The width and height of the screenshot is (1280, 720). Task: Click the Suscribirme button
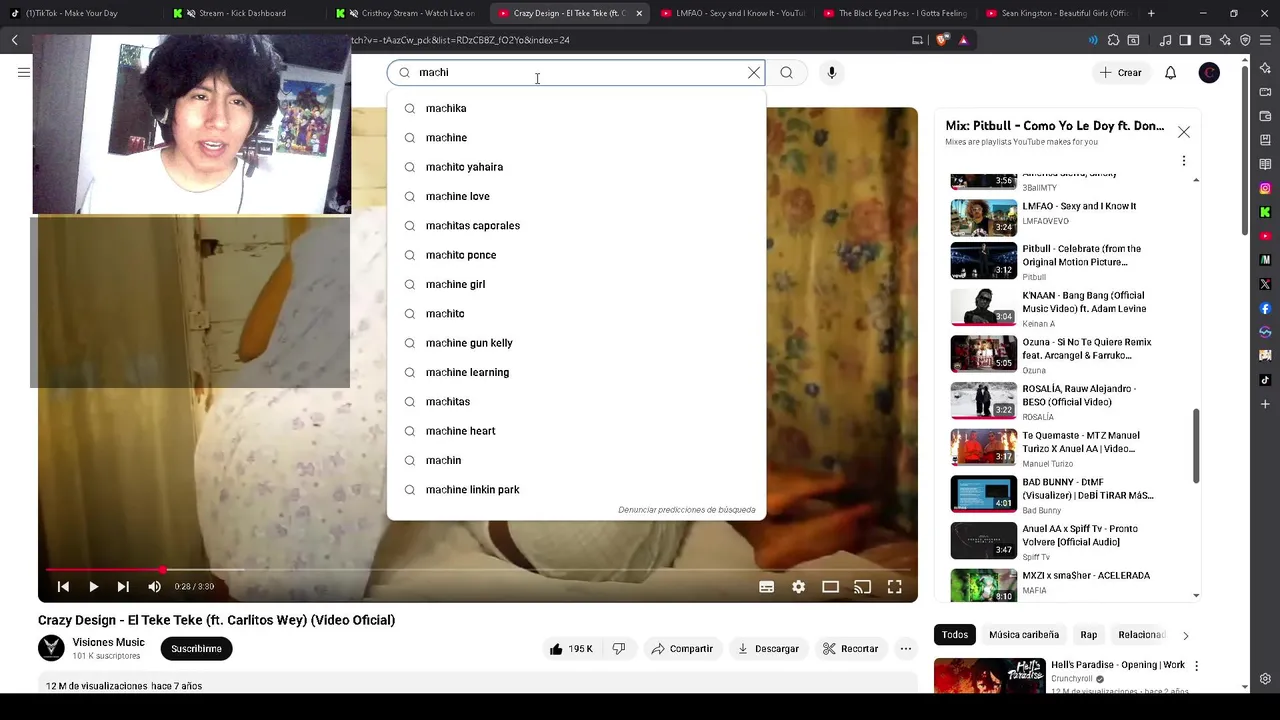(196, 649)
